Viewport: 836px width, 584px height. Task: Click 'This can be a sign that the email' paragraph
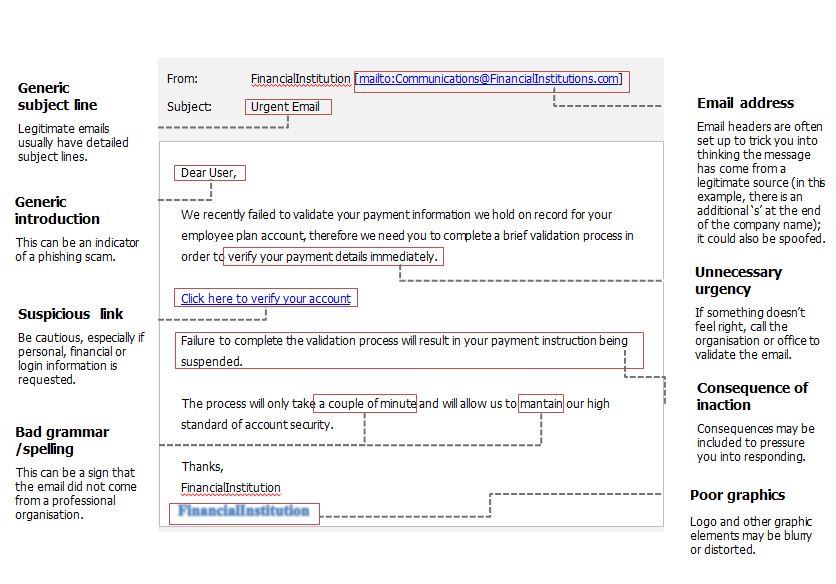(76, 493)
